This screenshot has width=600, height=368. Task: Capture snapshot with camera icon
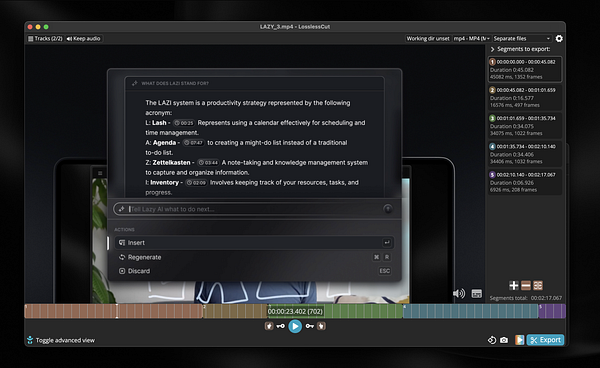[504, 340]
